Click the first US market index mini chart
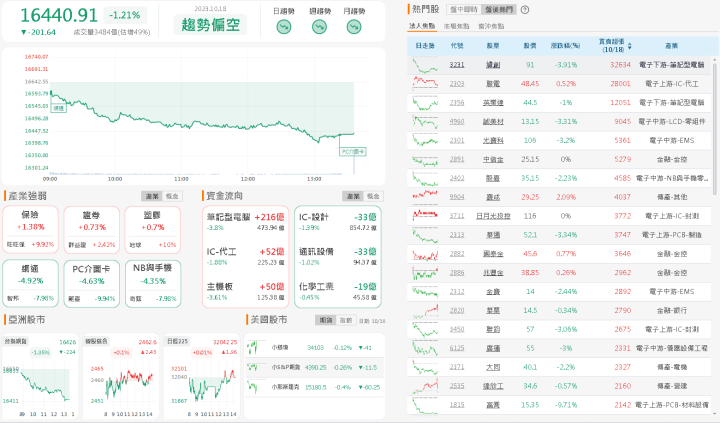The width and height of the screenshot is (720, 423). [x=255, y=347]
